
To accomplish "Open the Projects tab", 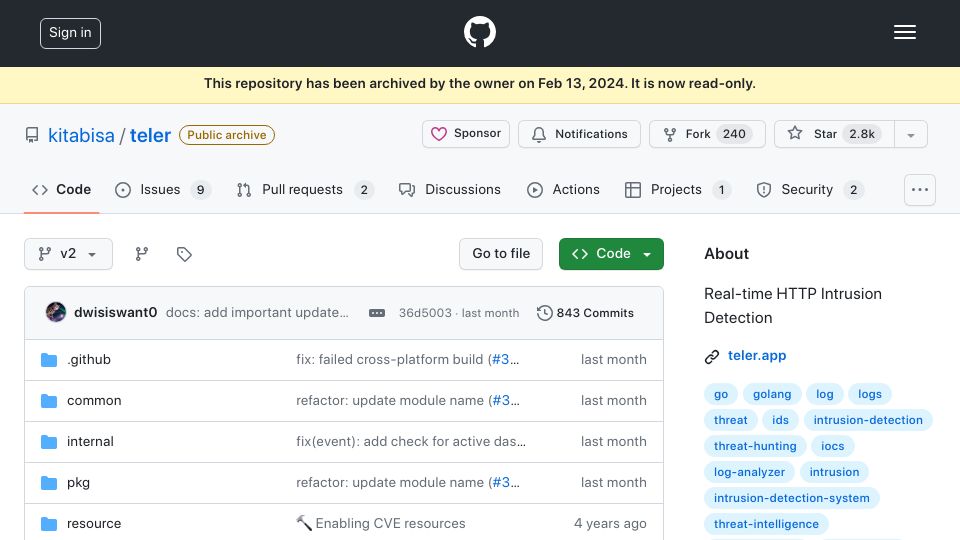I will click(677, 190).
